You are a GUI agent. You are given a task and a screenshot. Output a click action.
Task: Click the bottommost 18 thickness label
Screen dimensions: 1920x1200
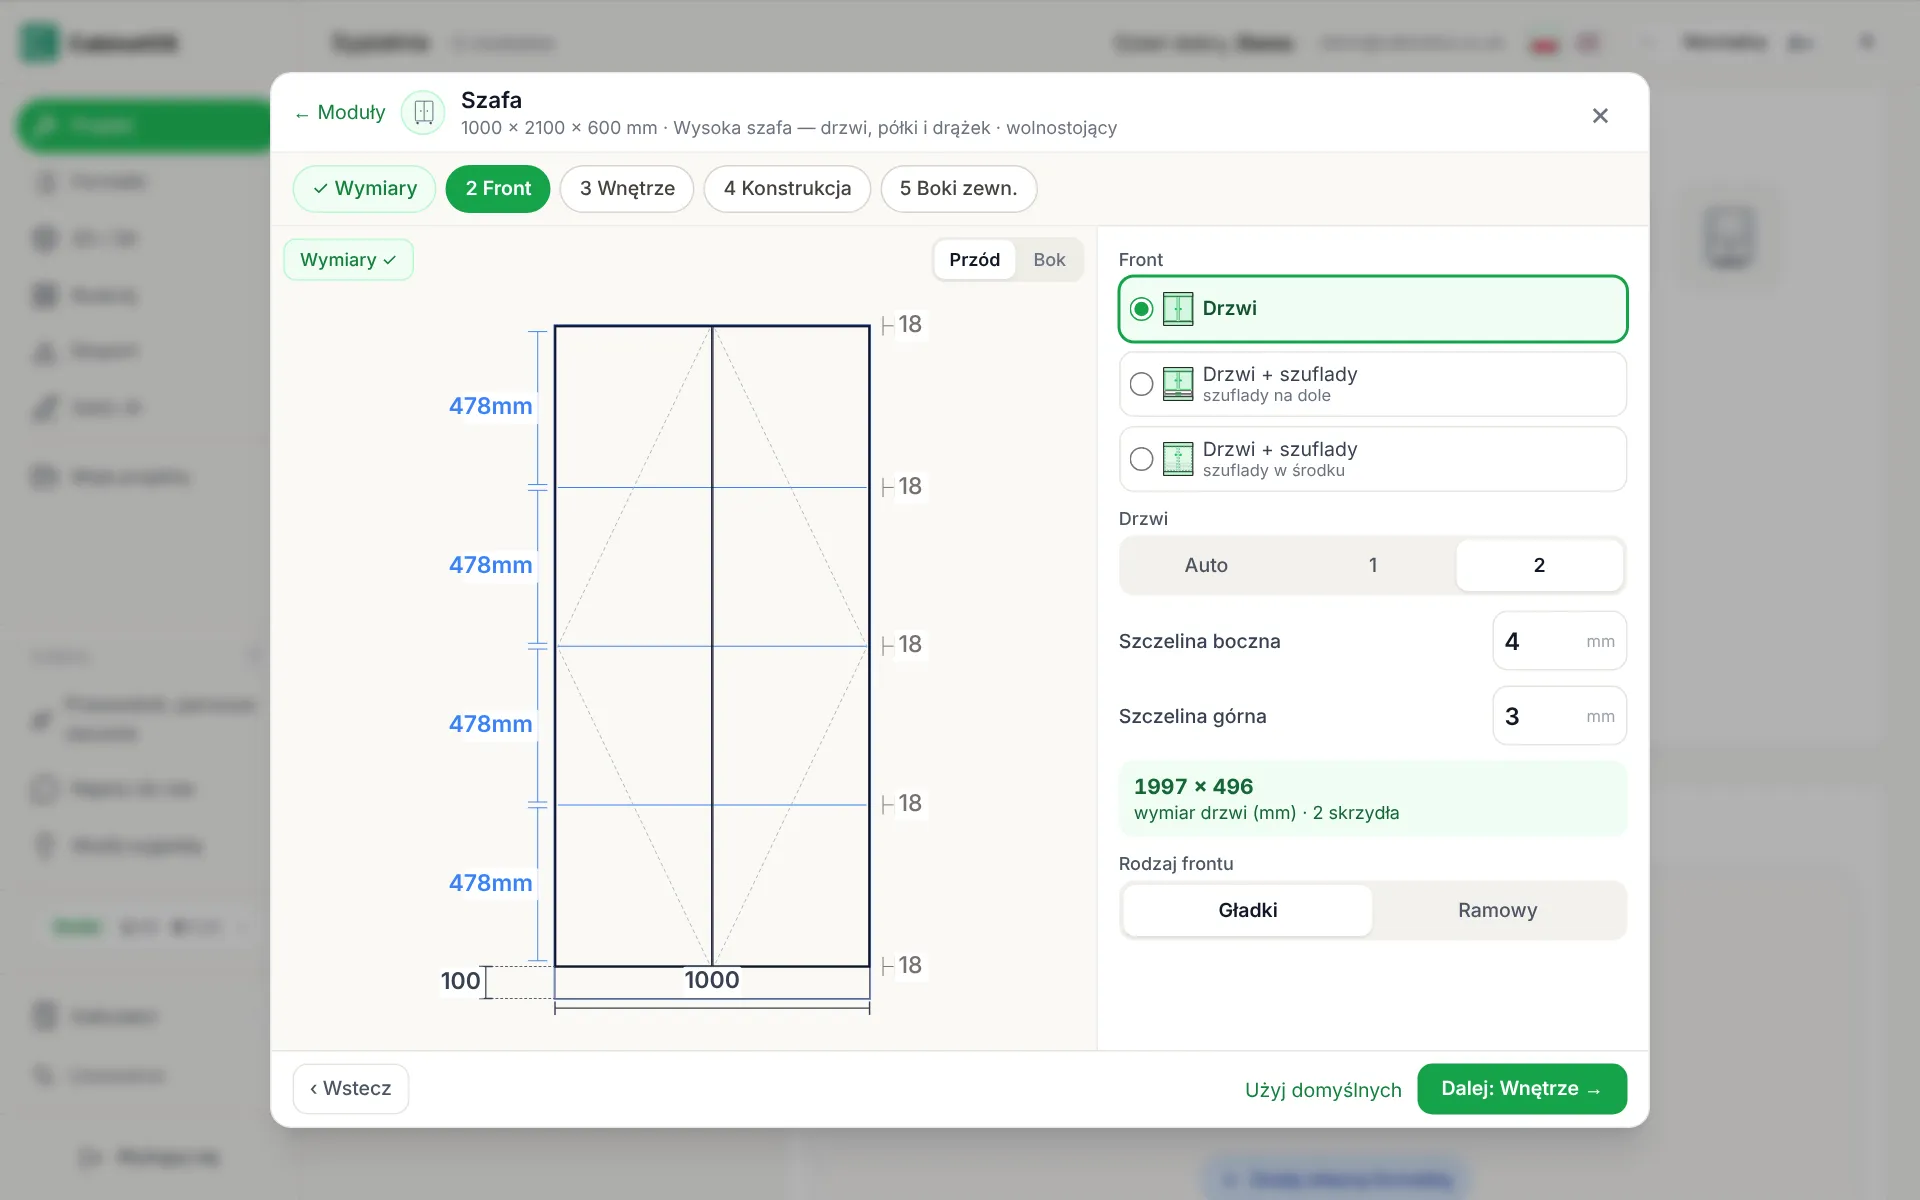point(909,966)
